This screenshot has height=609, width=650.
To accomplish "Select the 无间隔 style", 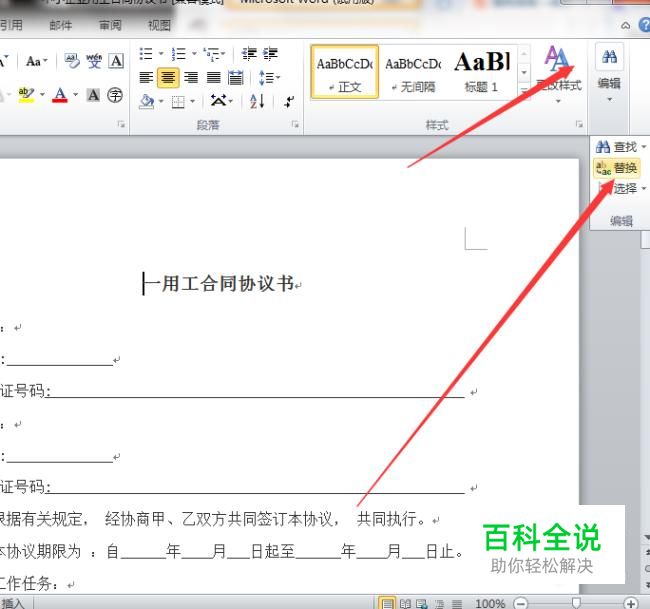I will coord(413,73).
